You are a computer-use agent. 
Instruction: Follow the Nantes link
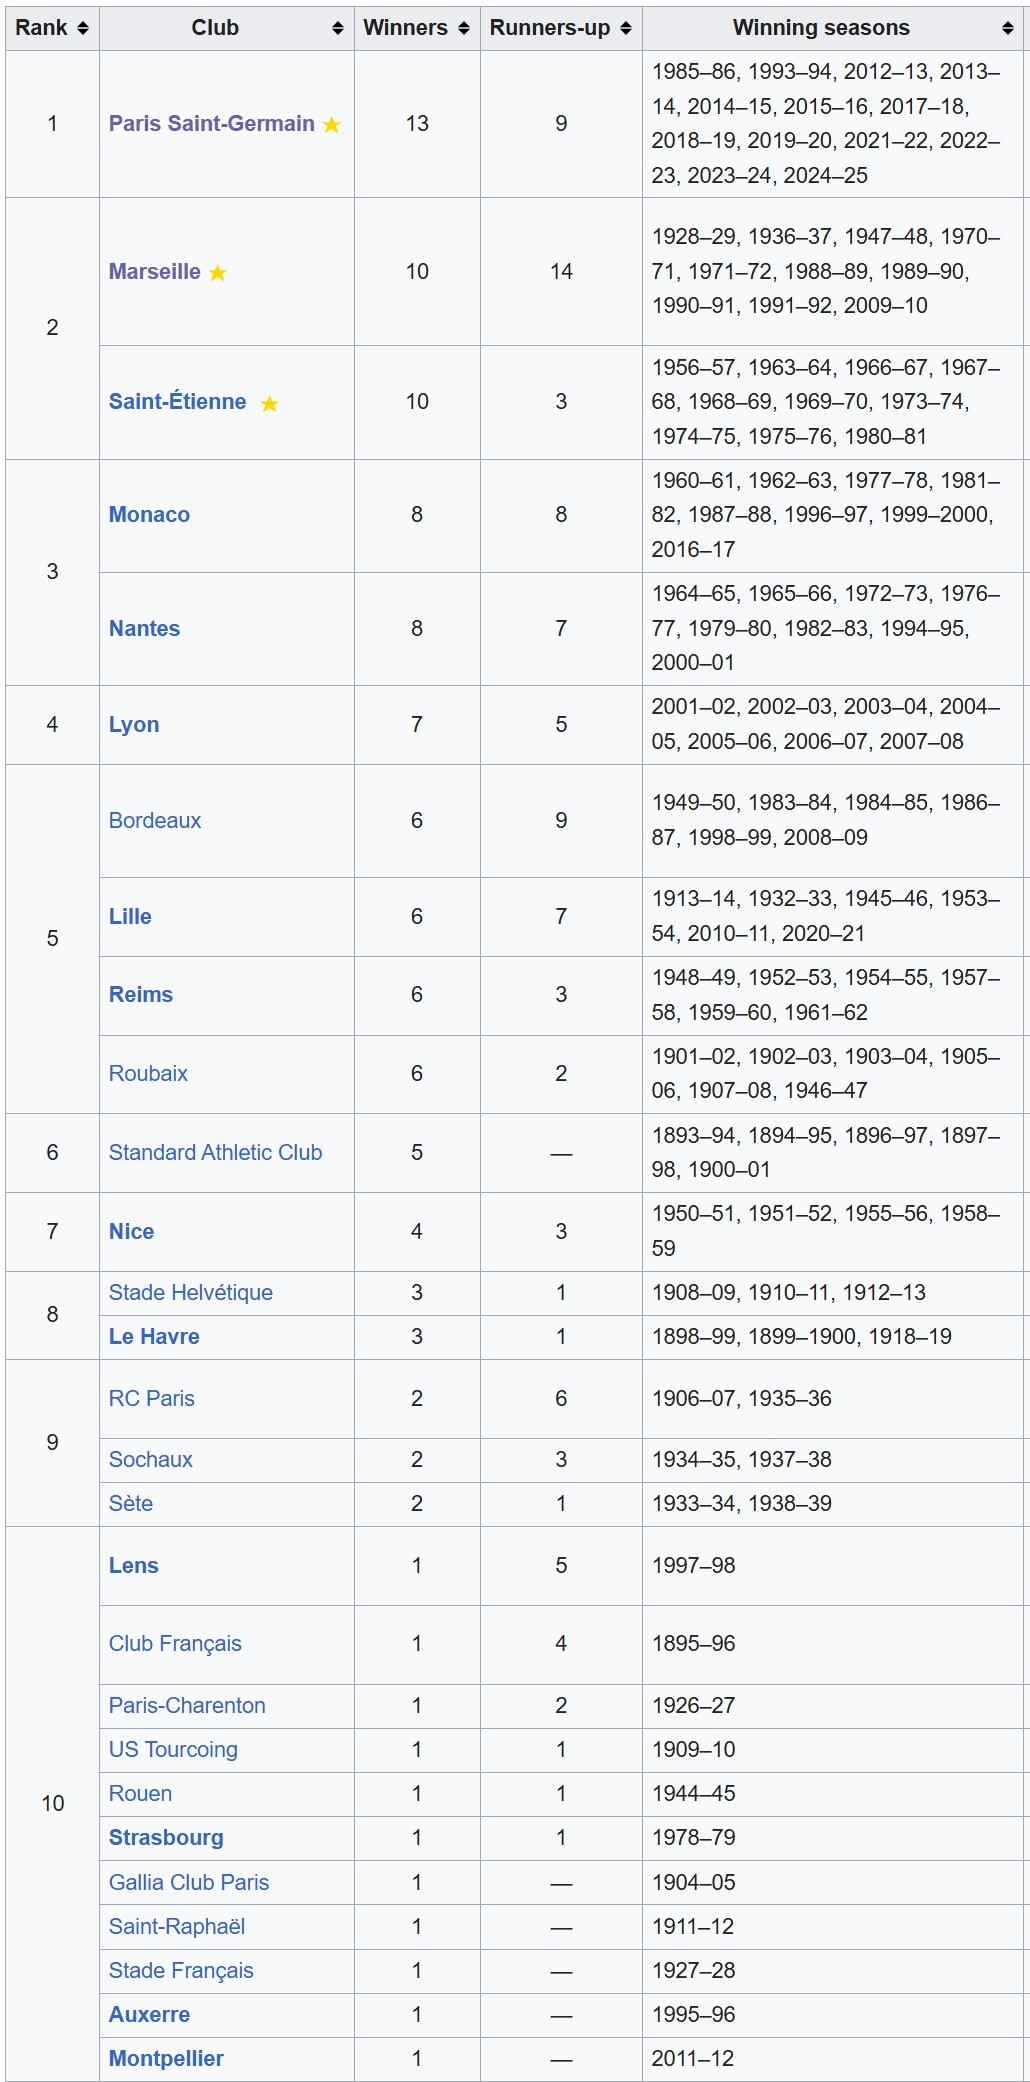point(144,629)
